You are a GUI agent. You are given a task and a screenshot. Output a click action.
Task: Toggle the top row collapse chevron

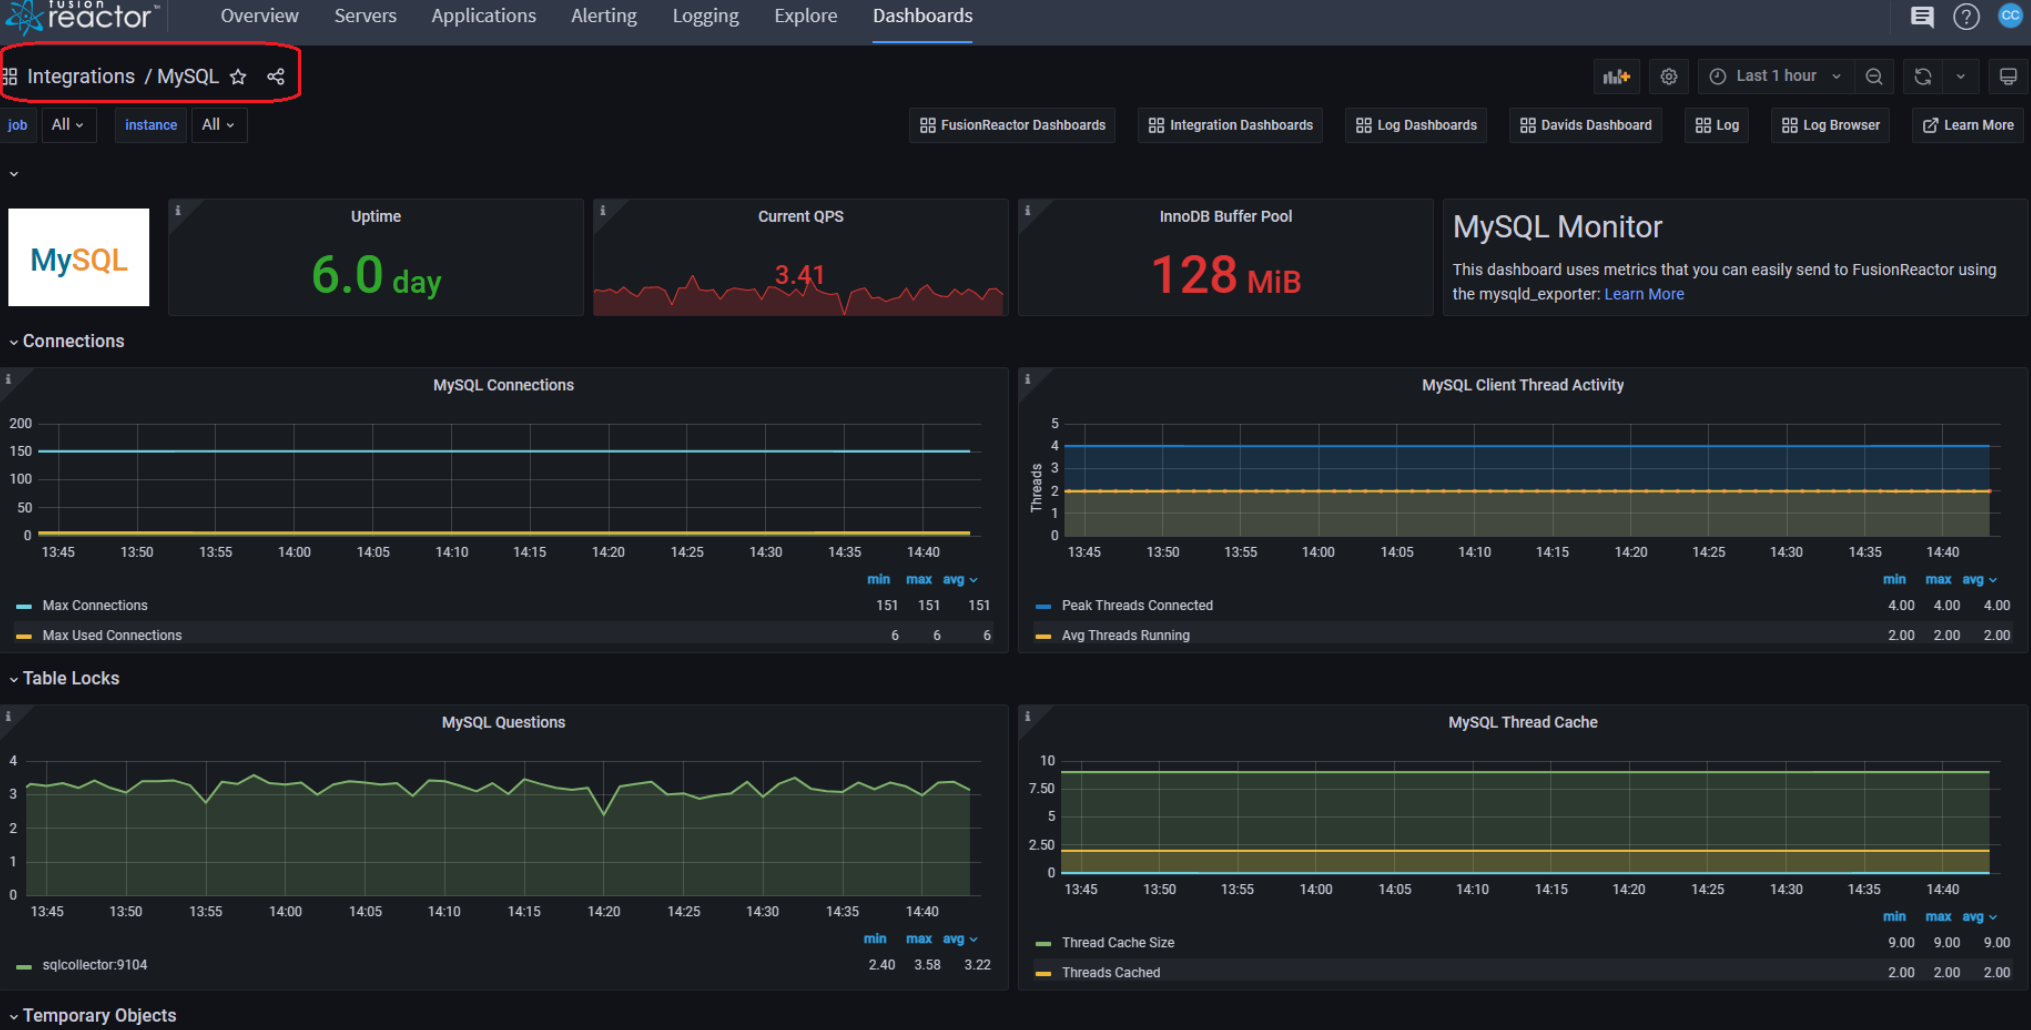[14, 174]
